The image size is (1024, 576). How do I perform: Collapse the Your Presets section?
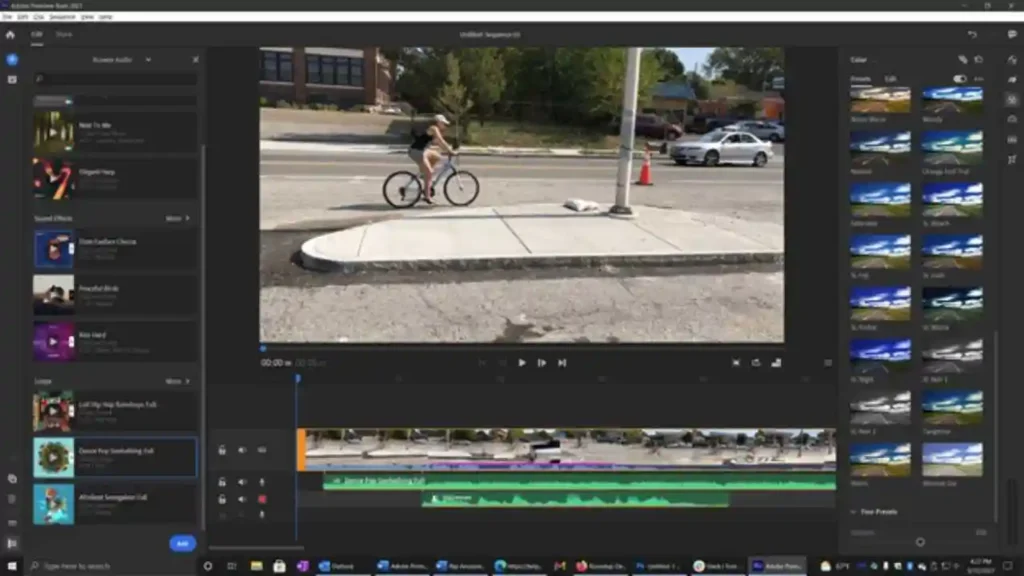pyautogui.click(x=853, y=511)
